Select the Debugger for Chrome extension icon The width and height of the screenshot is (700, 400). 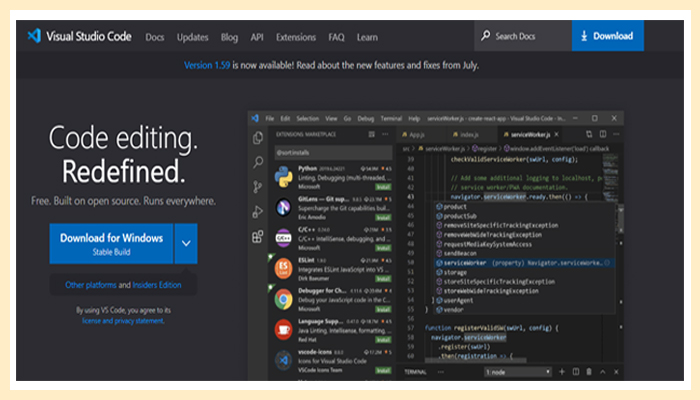[283, 299]
